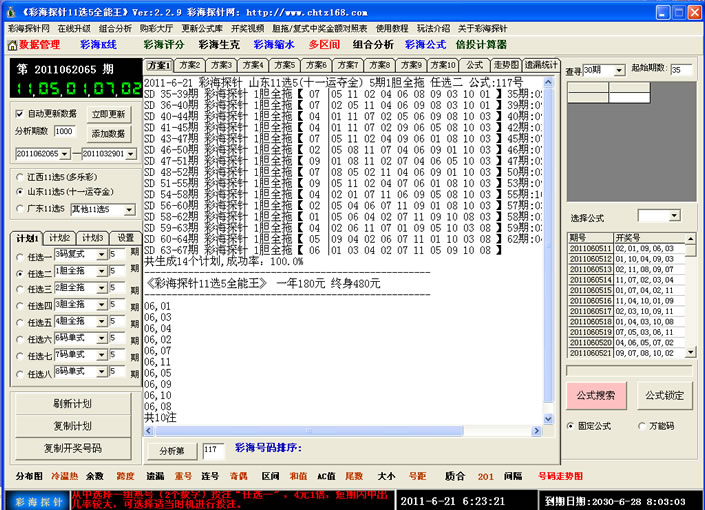
Task: Switch to the 方案3 tab
Action: [221, 65]
